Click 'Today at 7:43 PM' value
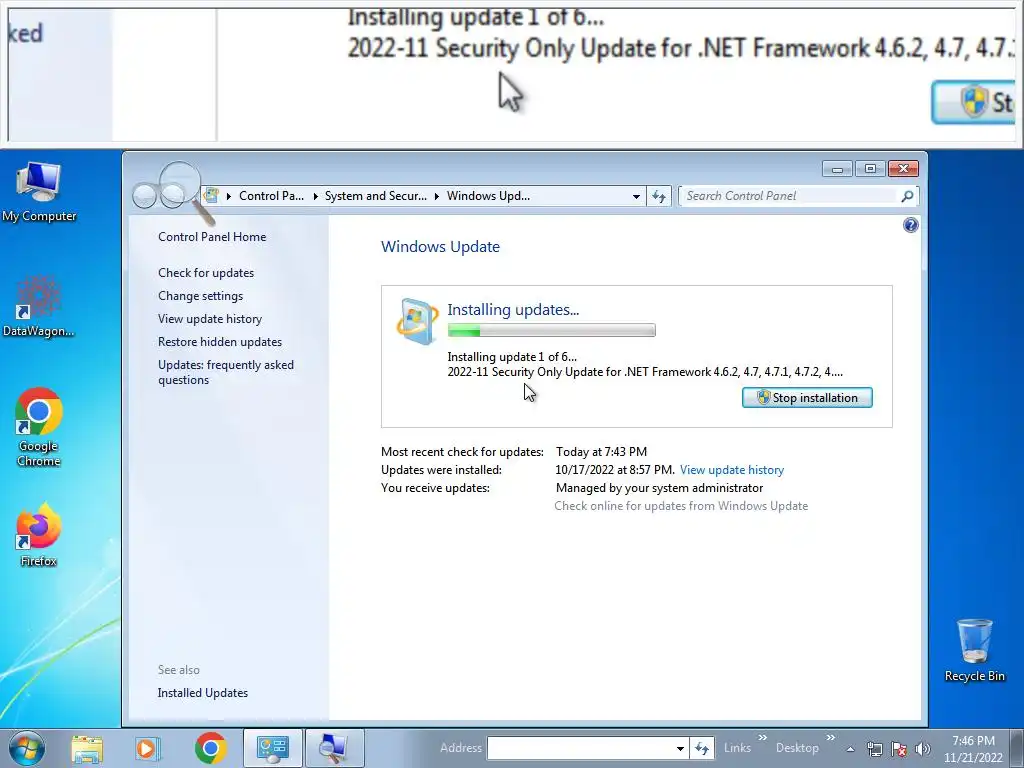The image size is (1024, 768). (601, 452)
